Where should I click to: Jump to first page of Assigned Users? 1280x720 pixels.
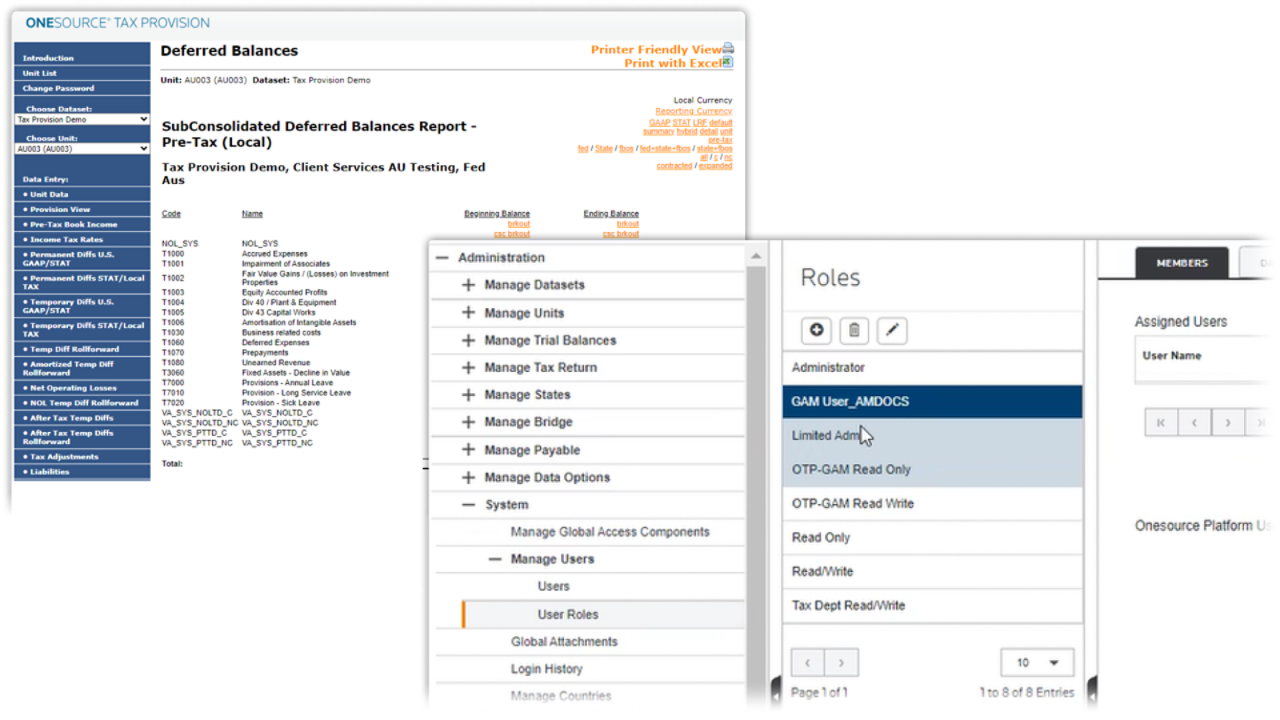coord(1160,423)
